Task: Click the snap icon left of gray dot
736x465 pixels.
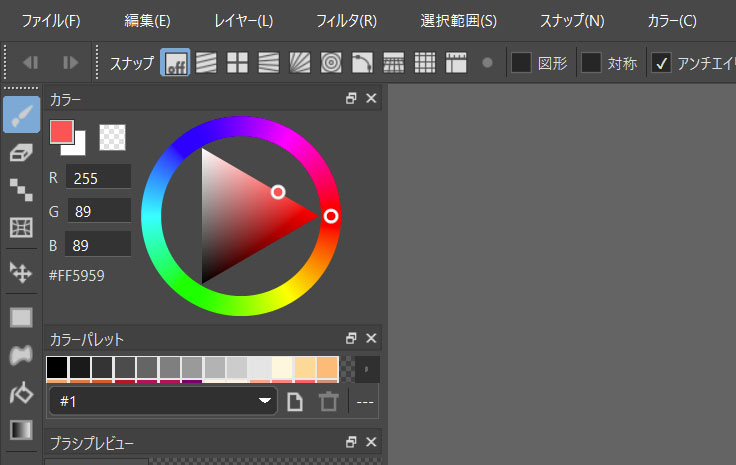Action: coord(456,62)
